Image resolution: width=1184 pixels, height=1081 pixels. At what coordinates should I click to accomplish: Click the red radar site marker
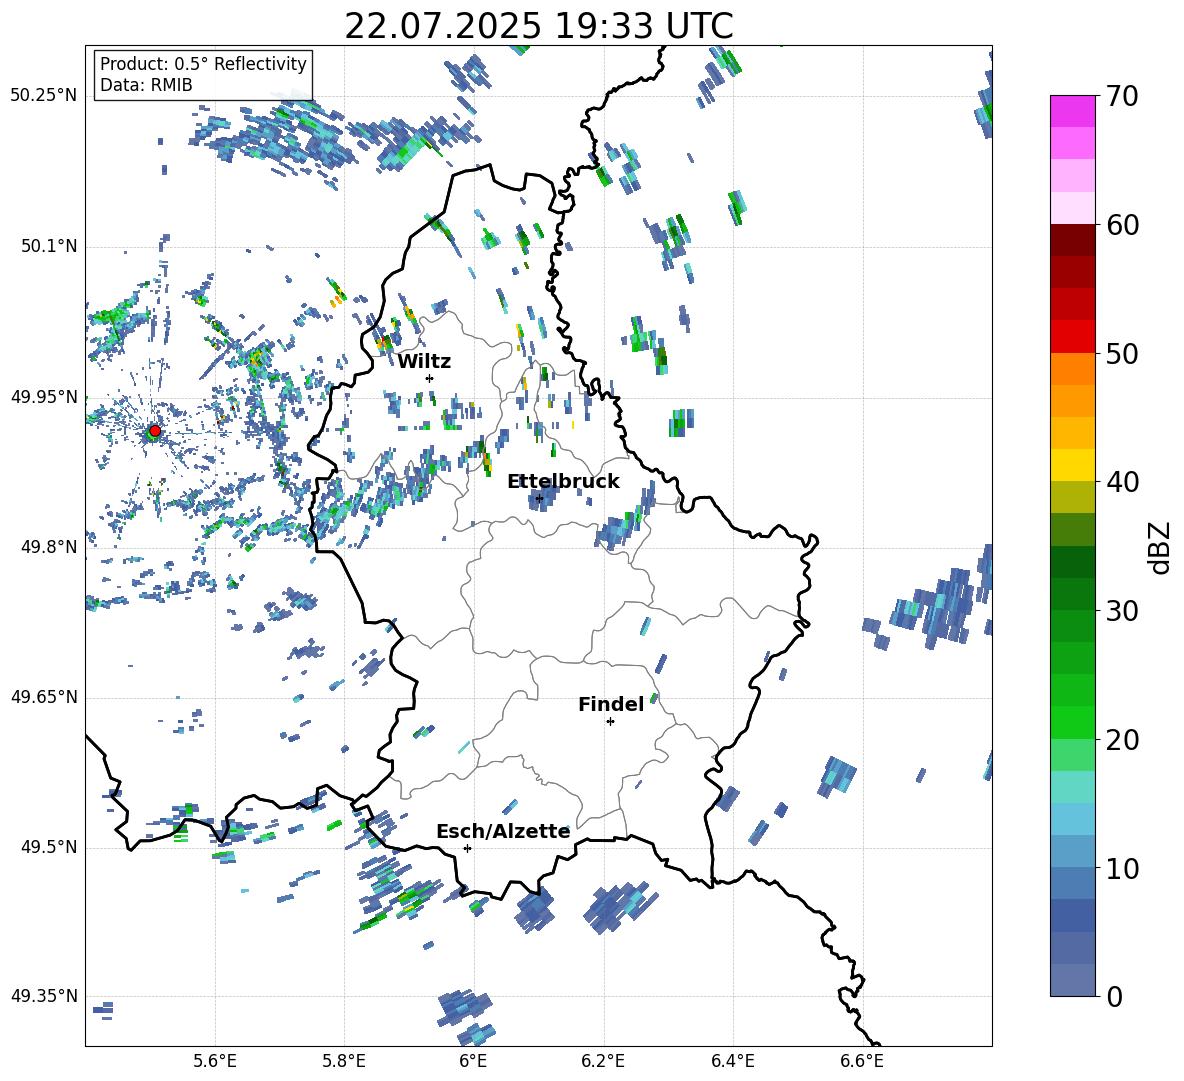pos(155,431)
